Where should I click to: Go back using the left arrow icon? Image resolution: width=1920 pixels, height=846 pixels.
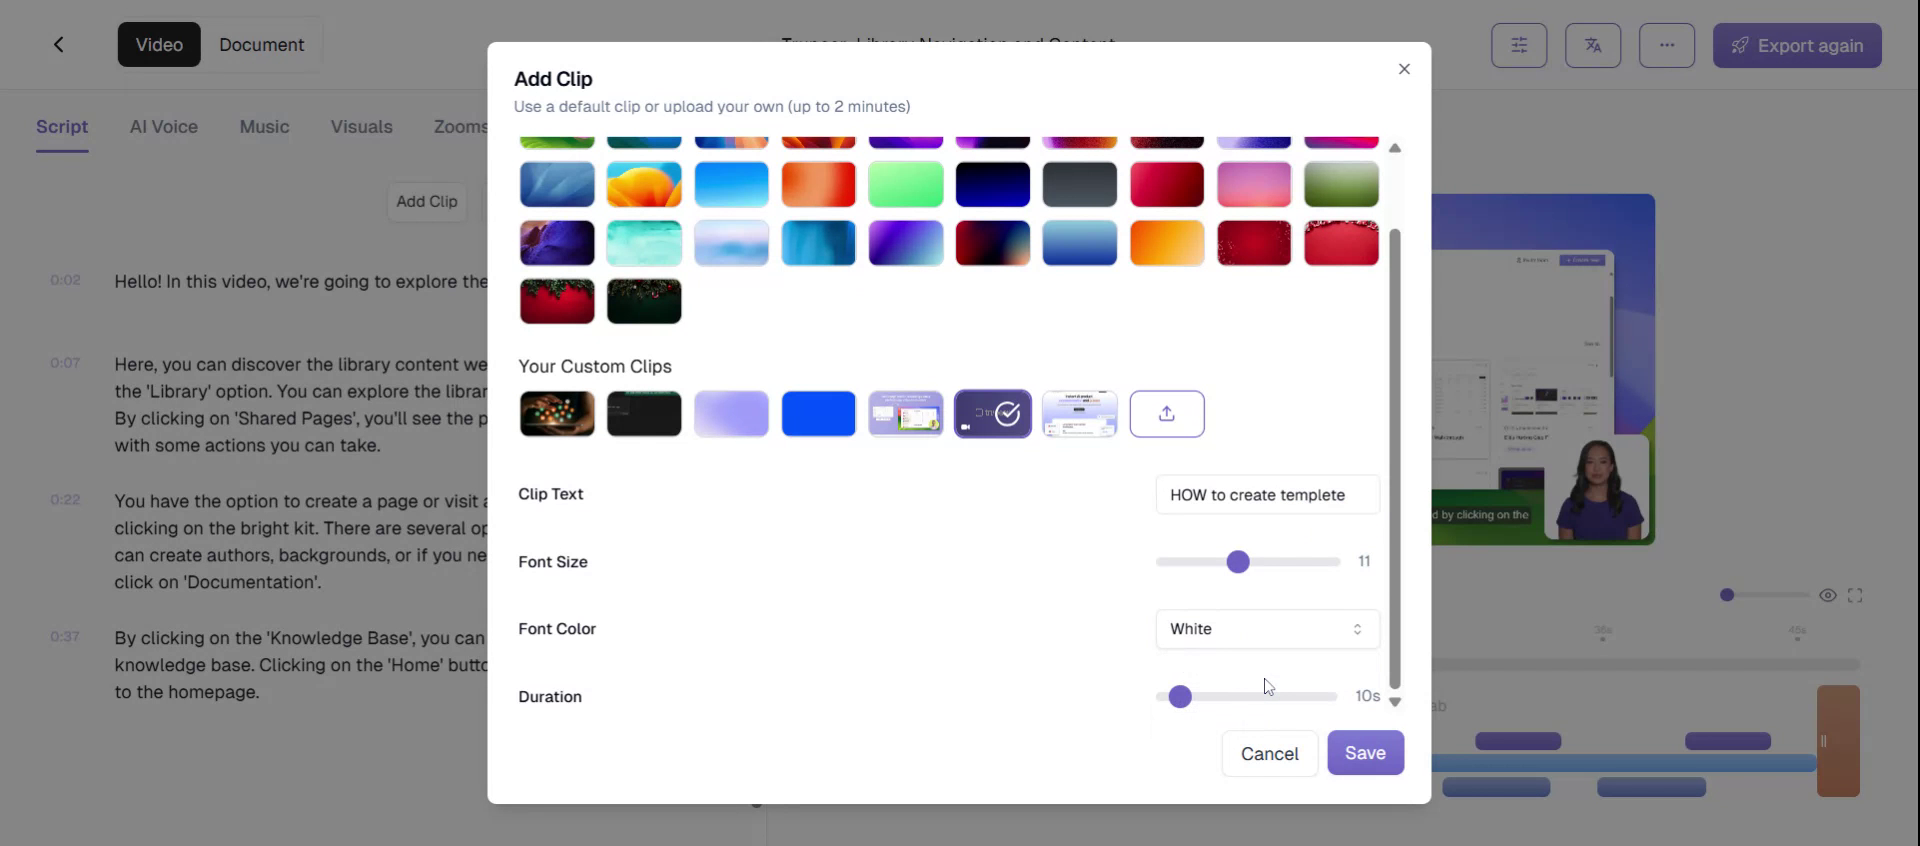point(59,44)
